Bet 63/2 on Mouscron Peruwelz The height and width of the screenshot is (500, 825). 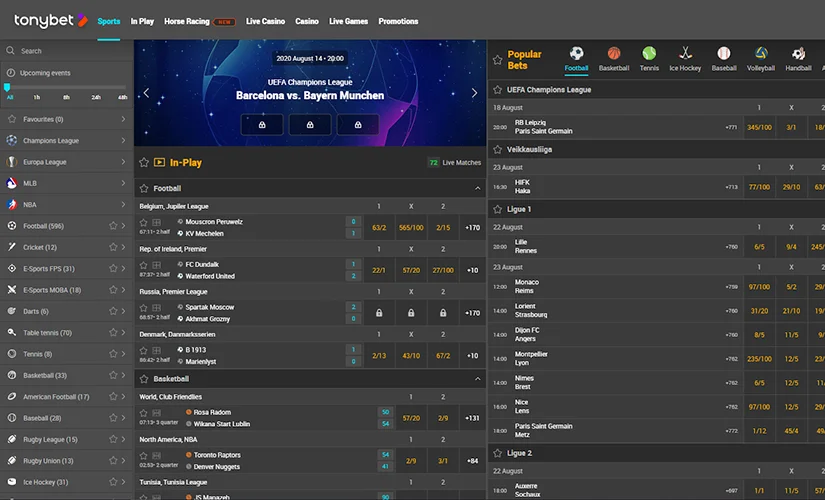tap(379, 227)
